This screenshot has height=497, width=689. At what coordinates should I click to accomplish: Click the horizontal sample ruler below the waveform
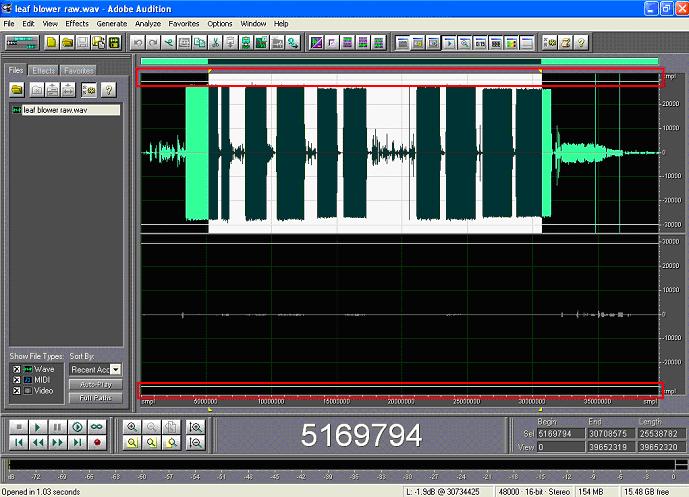[399, 401]
